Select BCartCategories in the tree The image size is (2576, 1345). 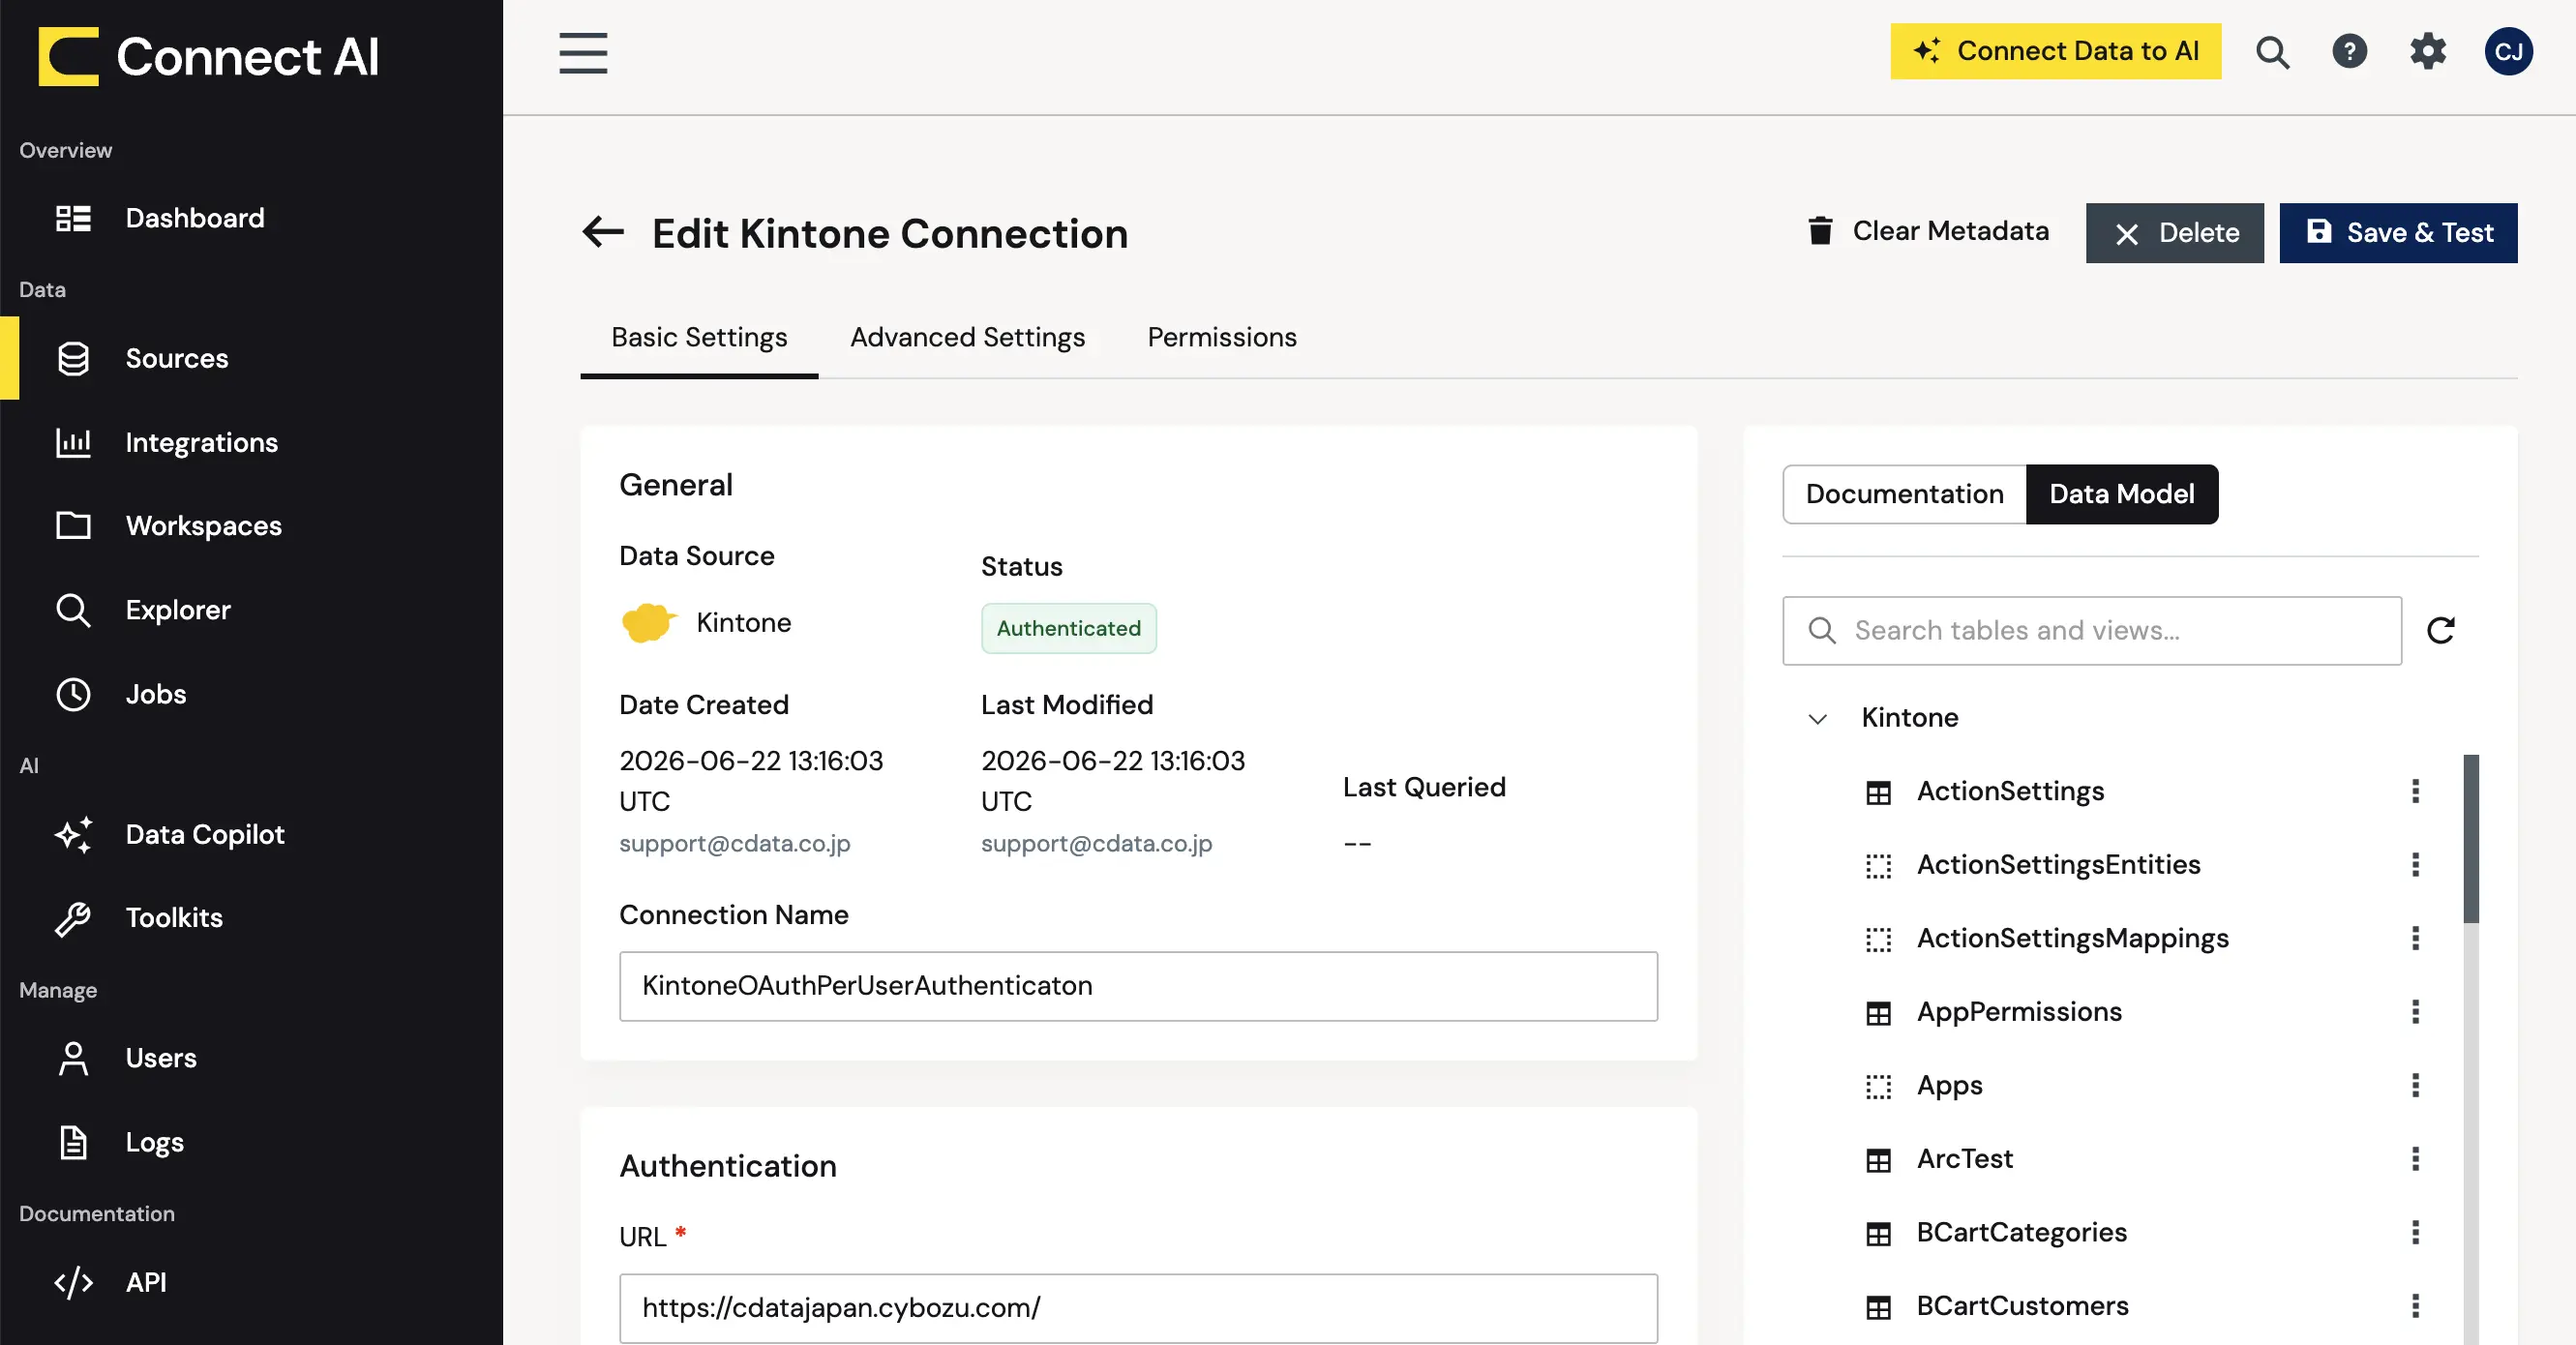[x=2021, y=1232]
